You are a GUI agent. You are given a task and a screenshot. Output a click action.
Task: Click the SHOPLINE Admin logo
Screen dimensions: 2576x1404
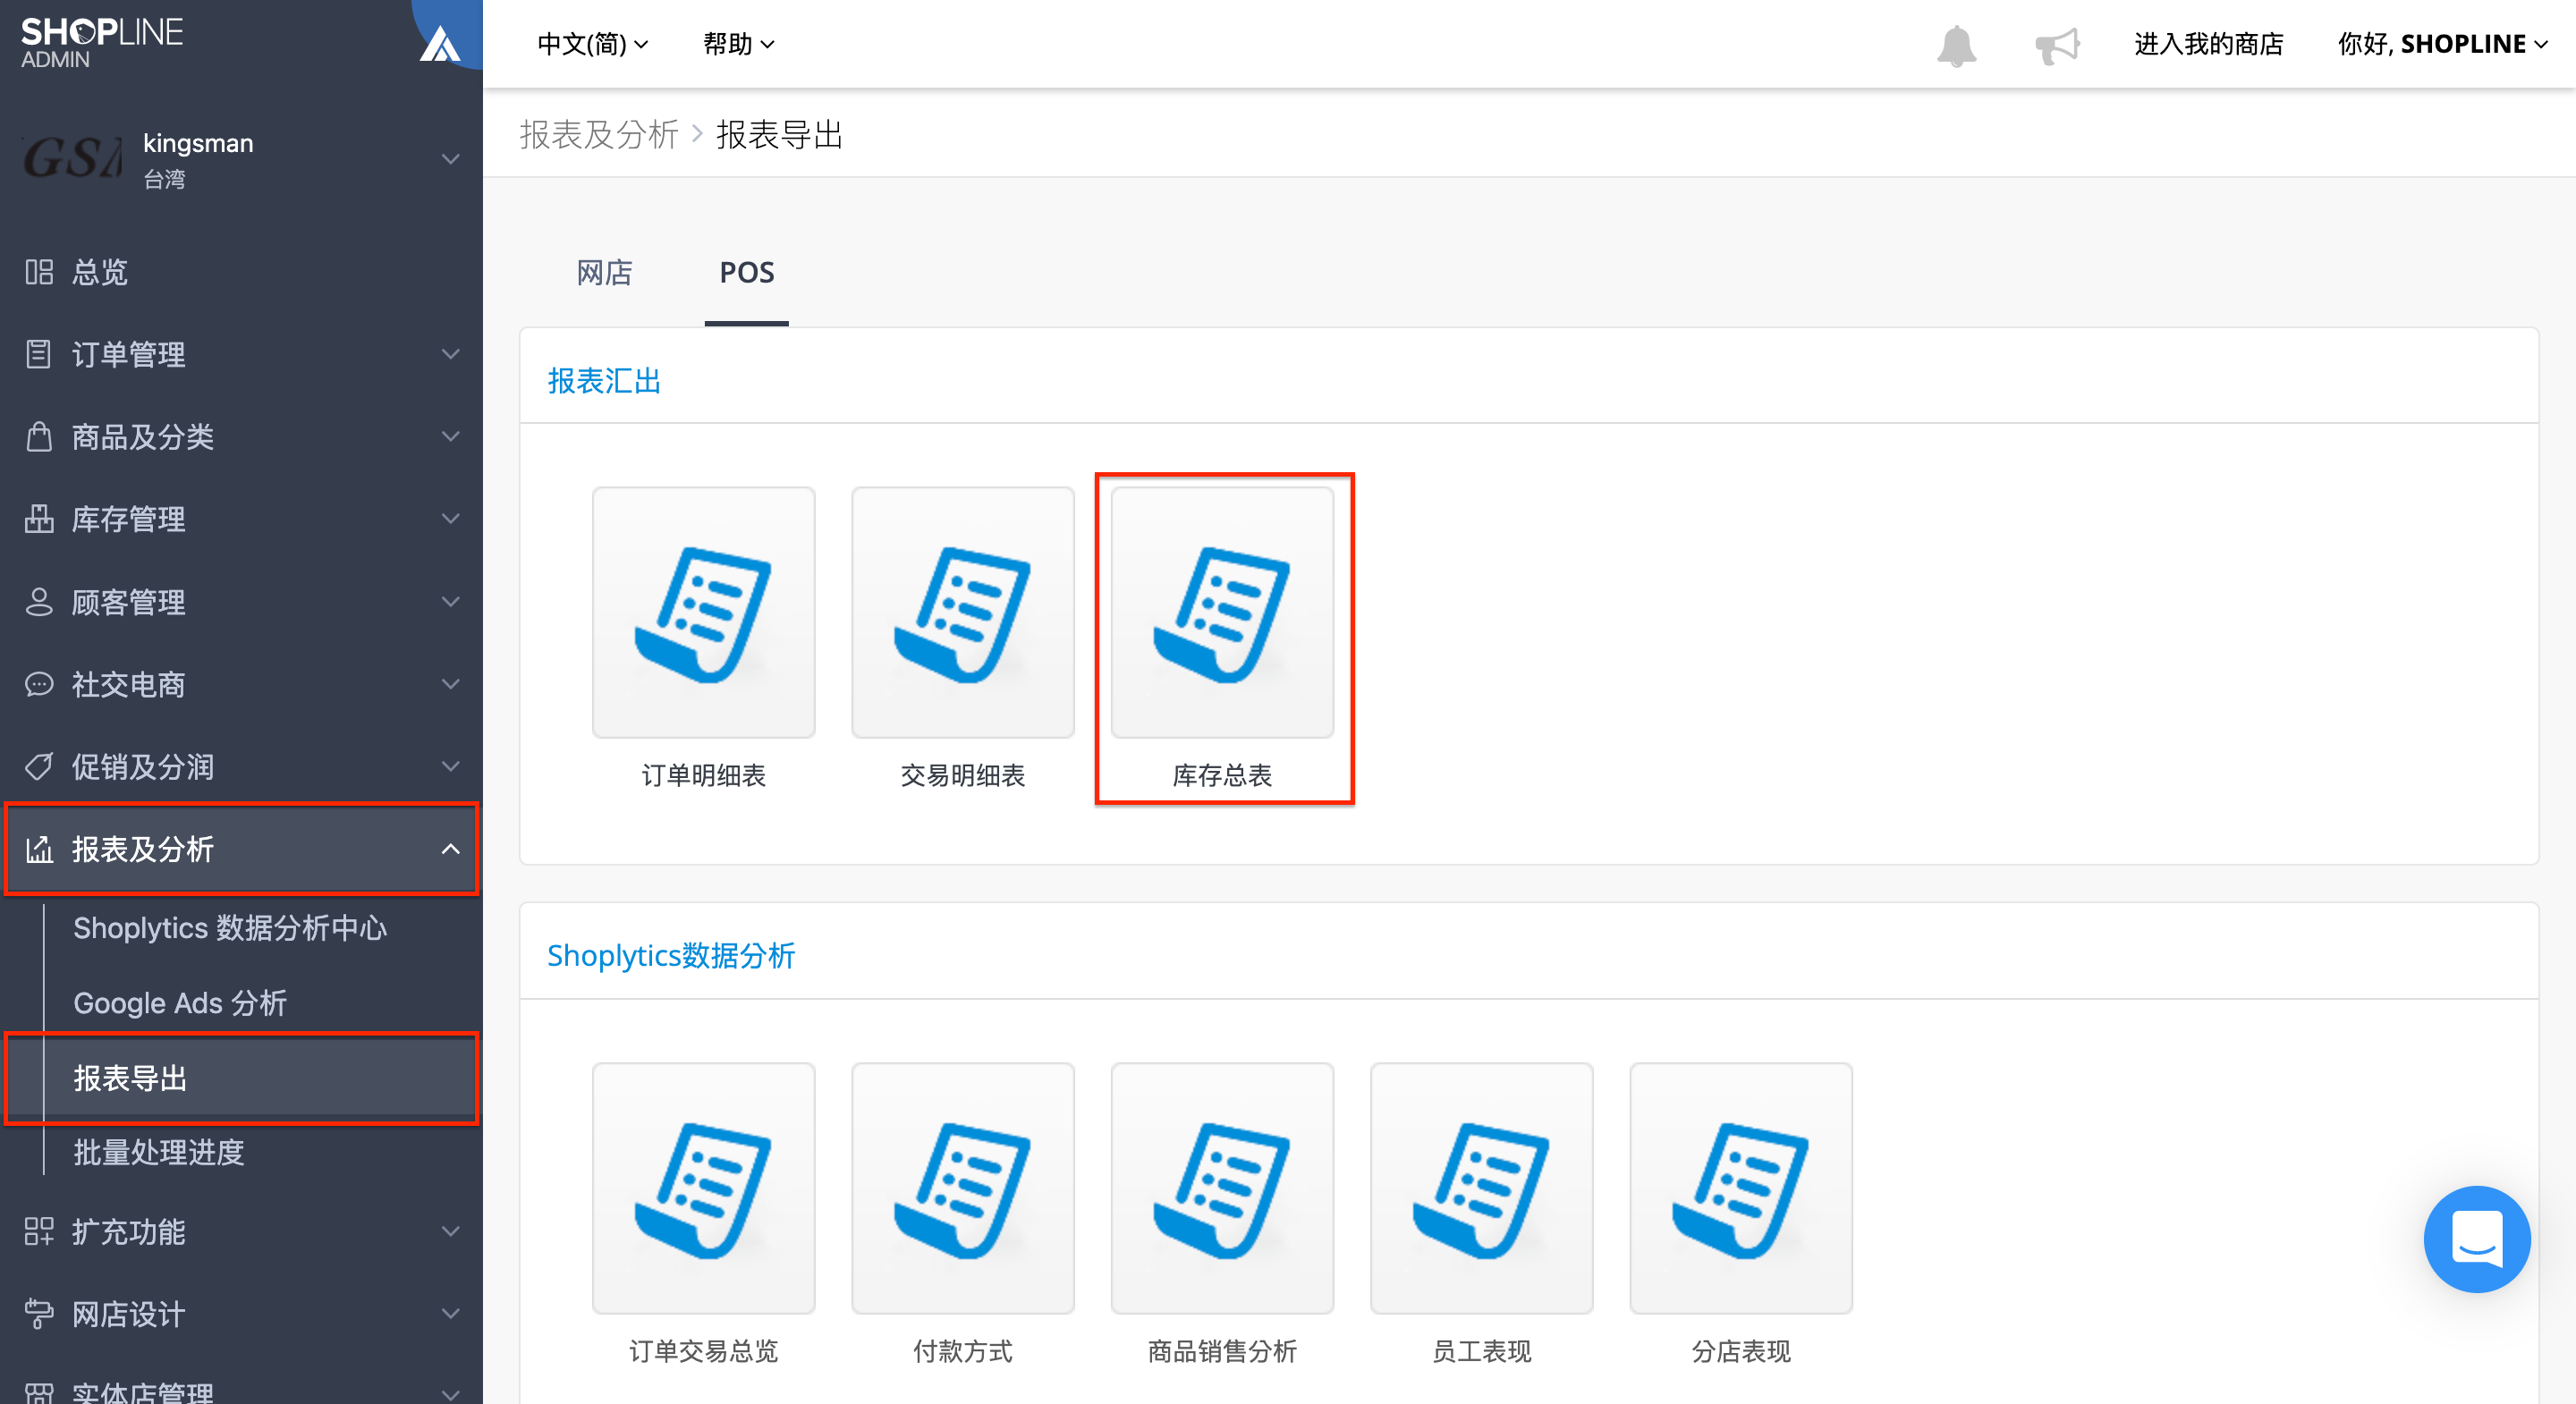point(101,43)
